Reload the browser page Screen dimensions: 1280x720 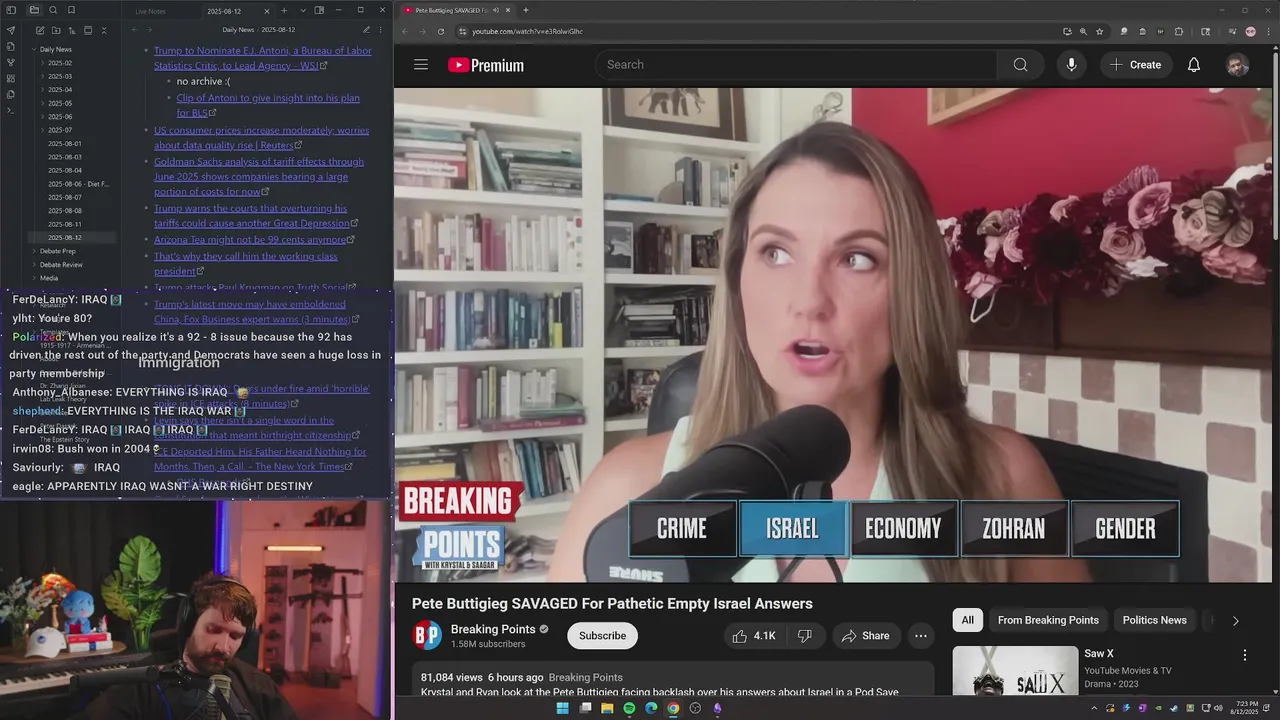441,31
